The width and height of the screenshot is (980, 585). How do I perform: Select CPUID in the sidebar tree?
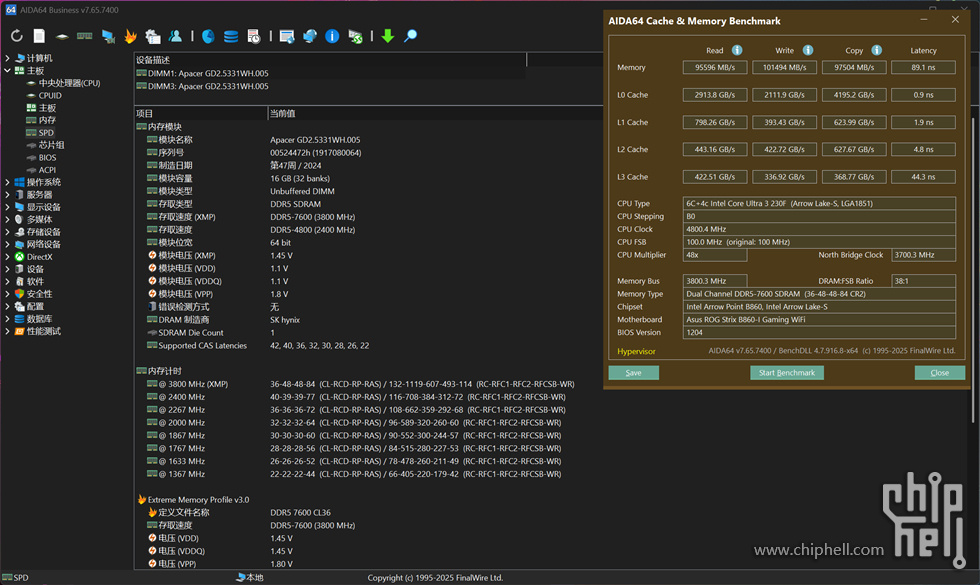point(50,96)
